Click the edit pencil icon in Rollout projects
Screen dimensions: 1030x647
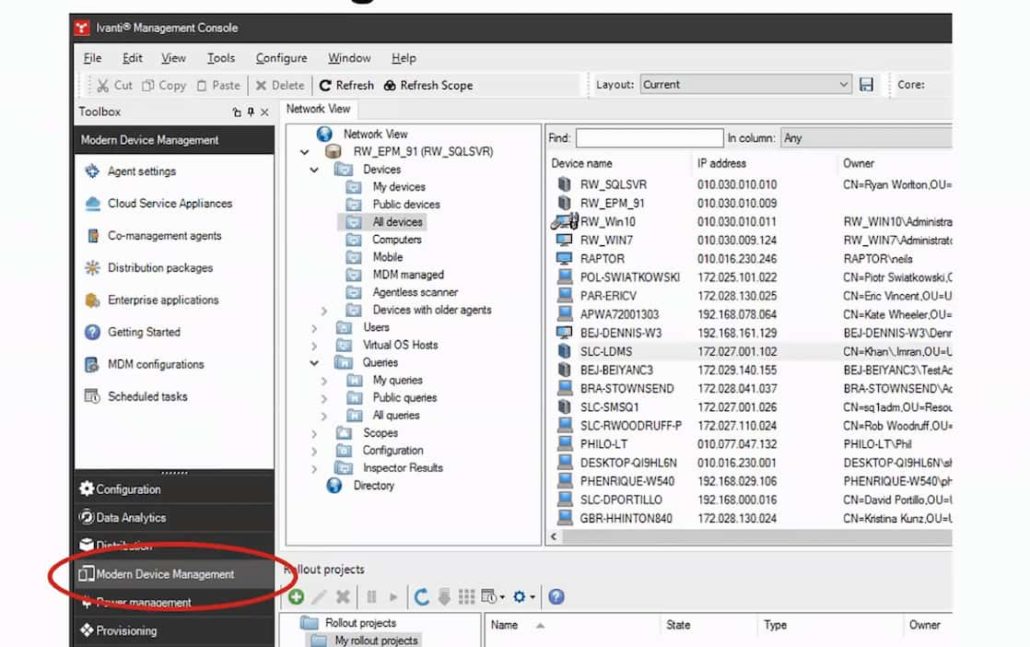(x=319, y=596)
